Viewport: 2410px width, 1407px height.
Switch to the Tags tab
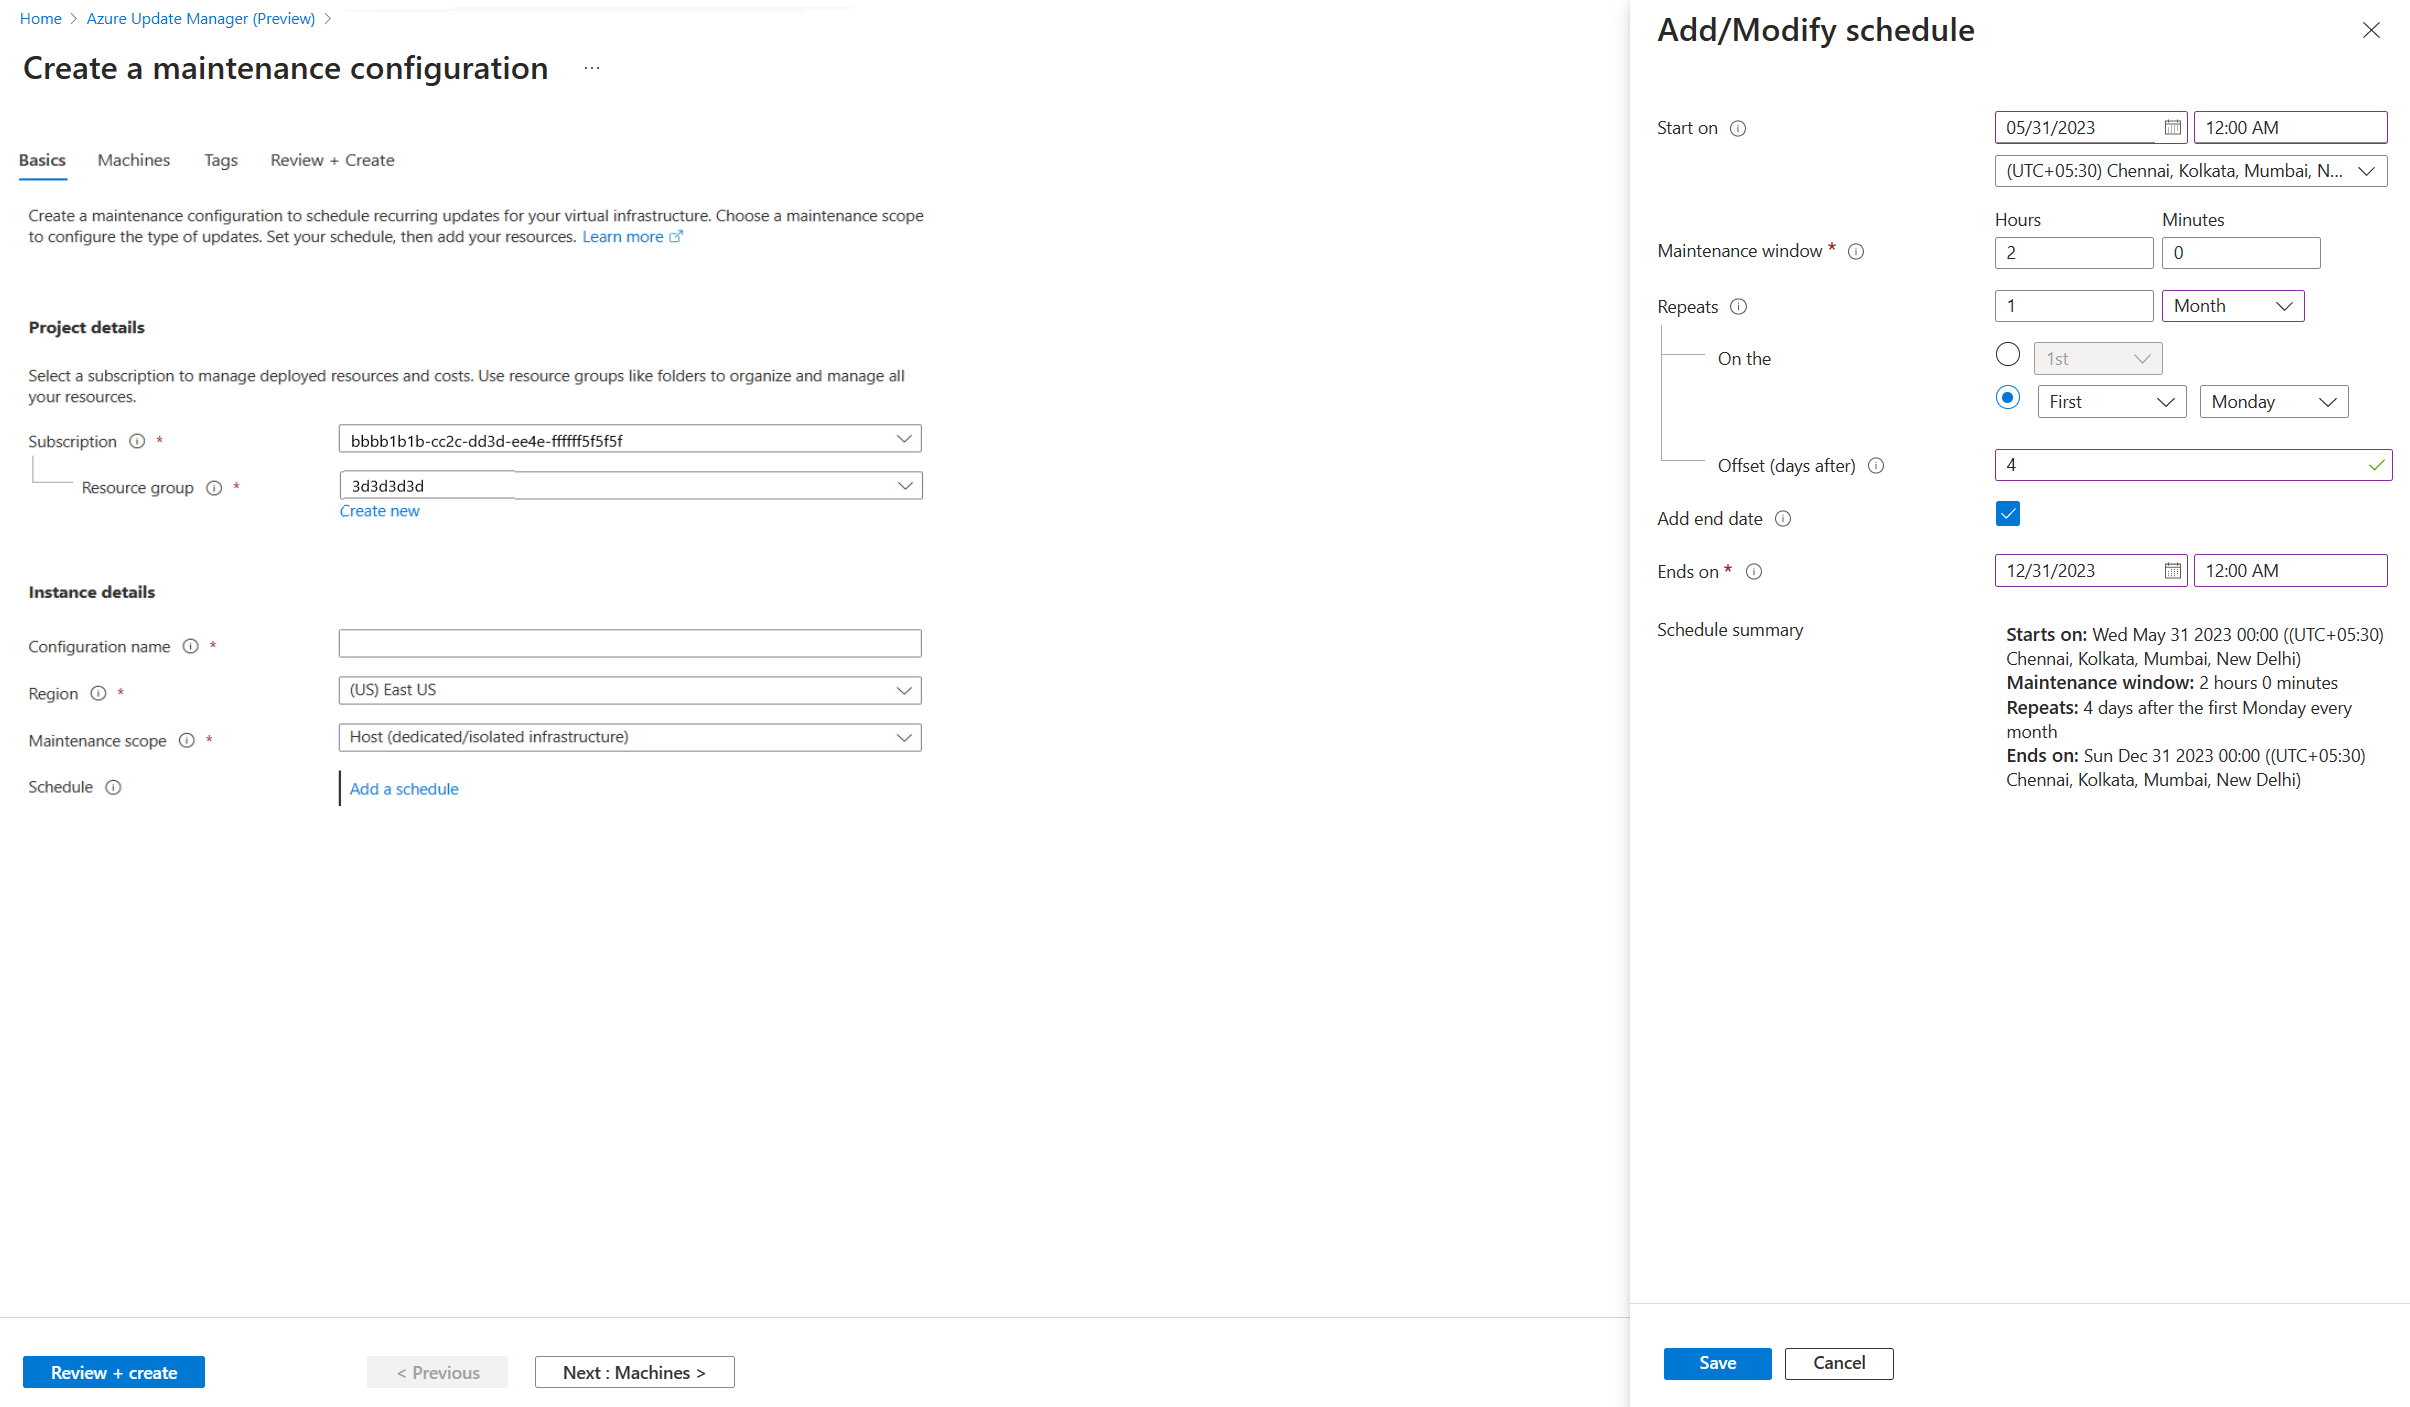[219, 159]
